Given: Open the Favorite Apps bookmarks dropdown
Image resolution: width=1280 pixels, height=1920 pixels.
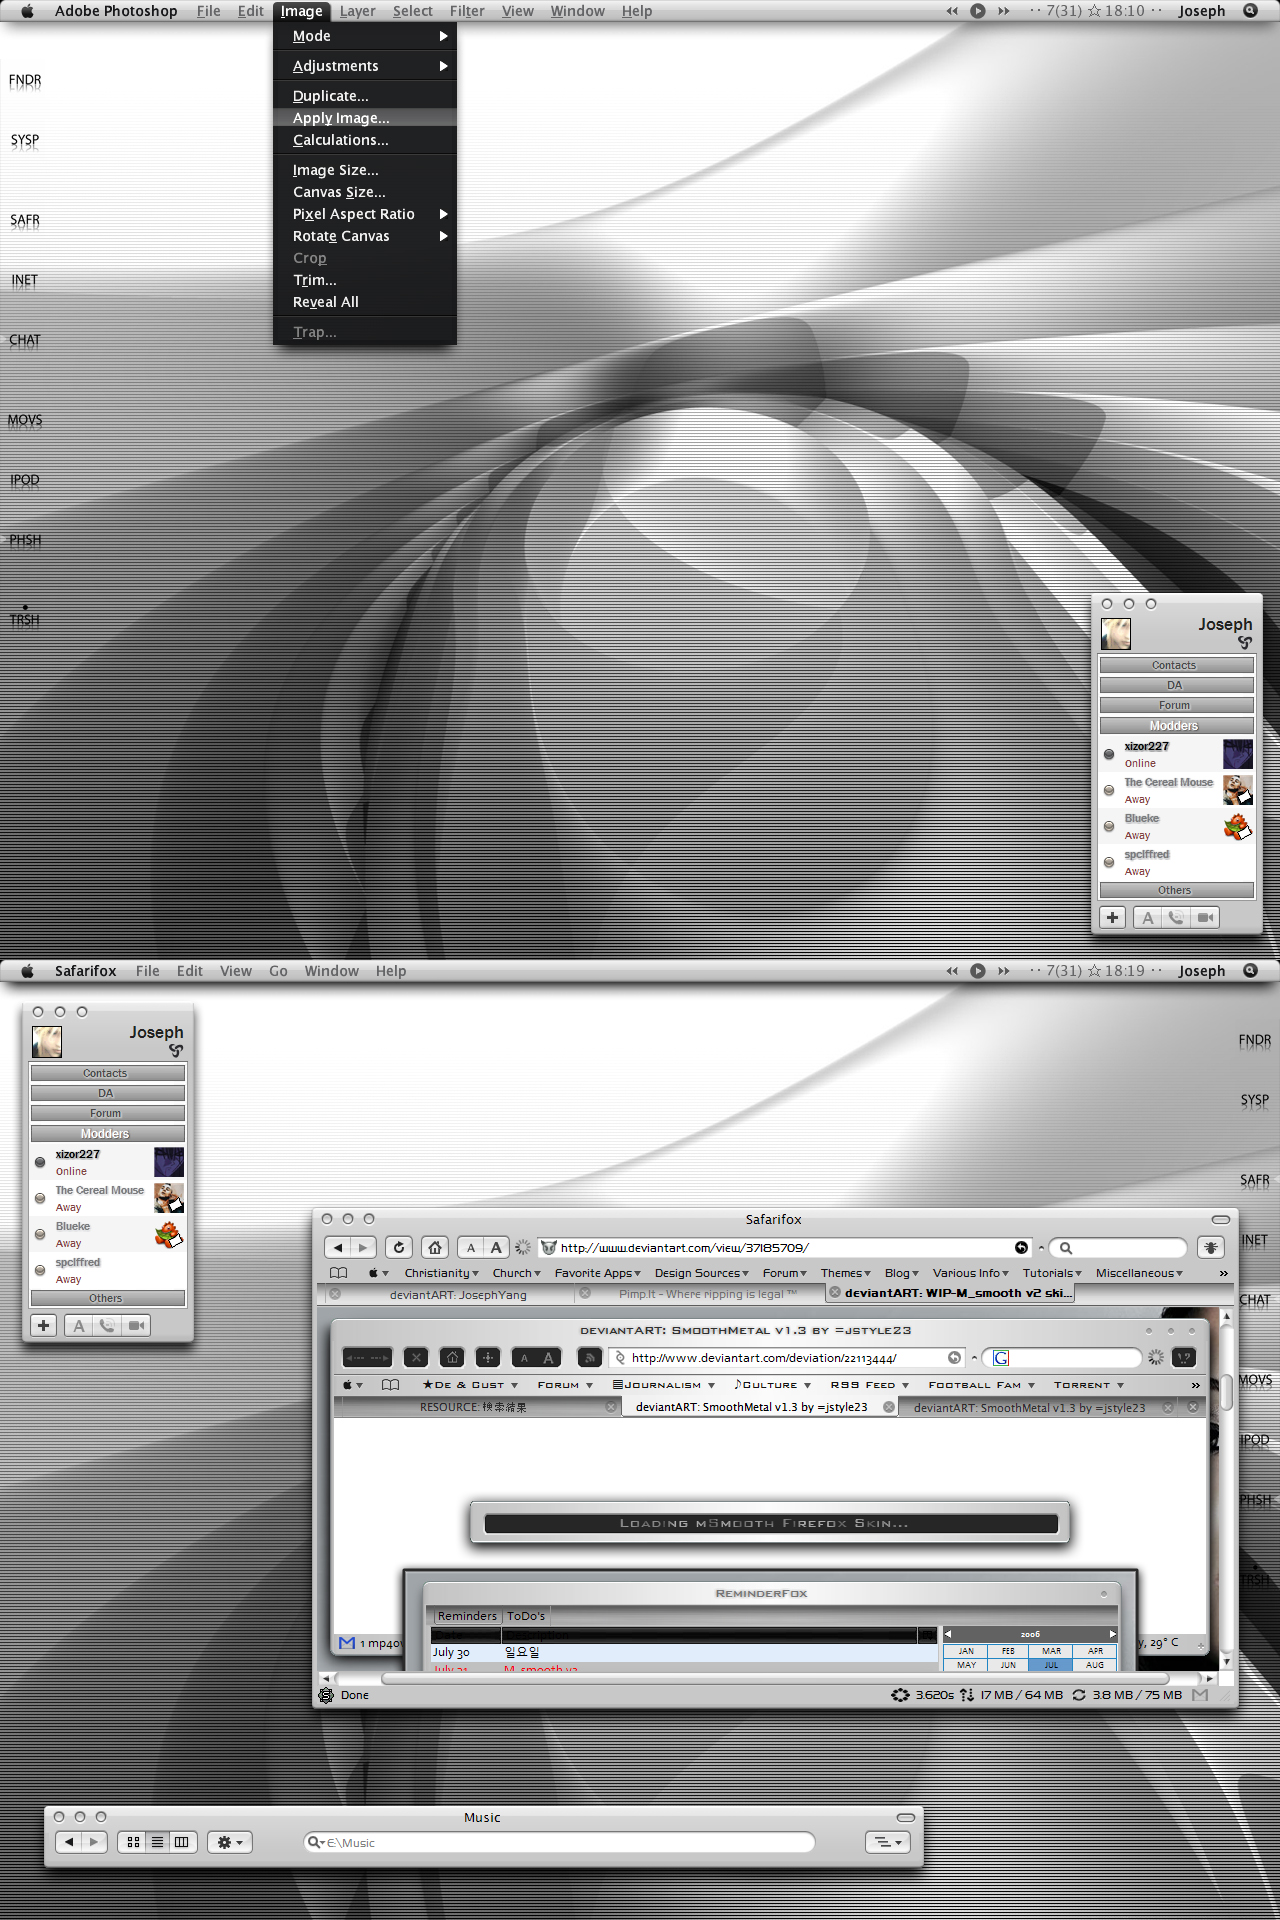Looking at the screenshot, I should (x=597, y=1273).
